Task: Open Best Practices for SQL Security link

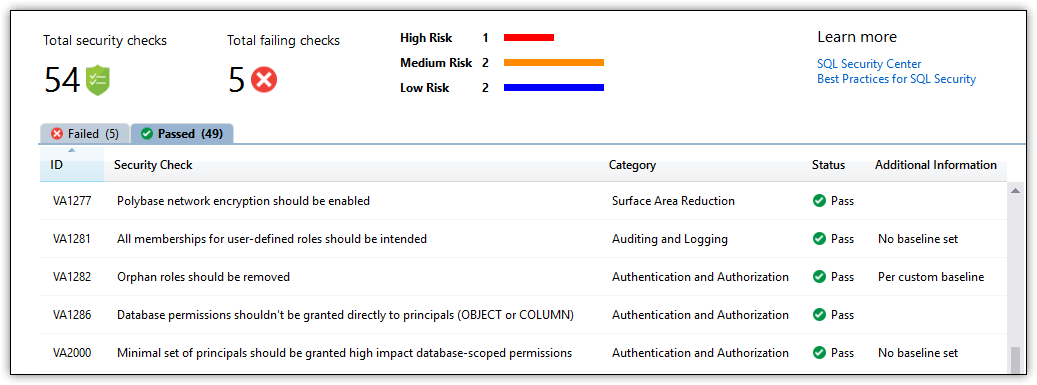Action: click(896, 79)
